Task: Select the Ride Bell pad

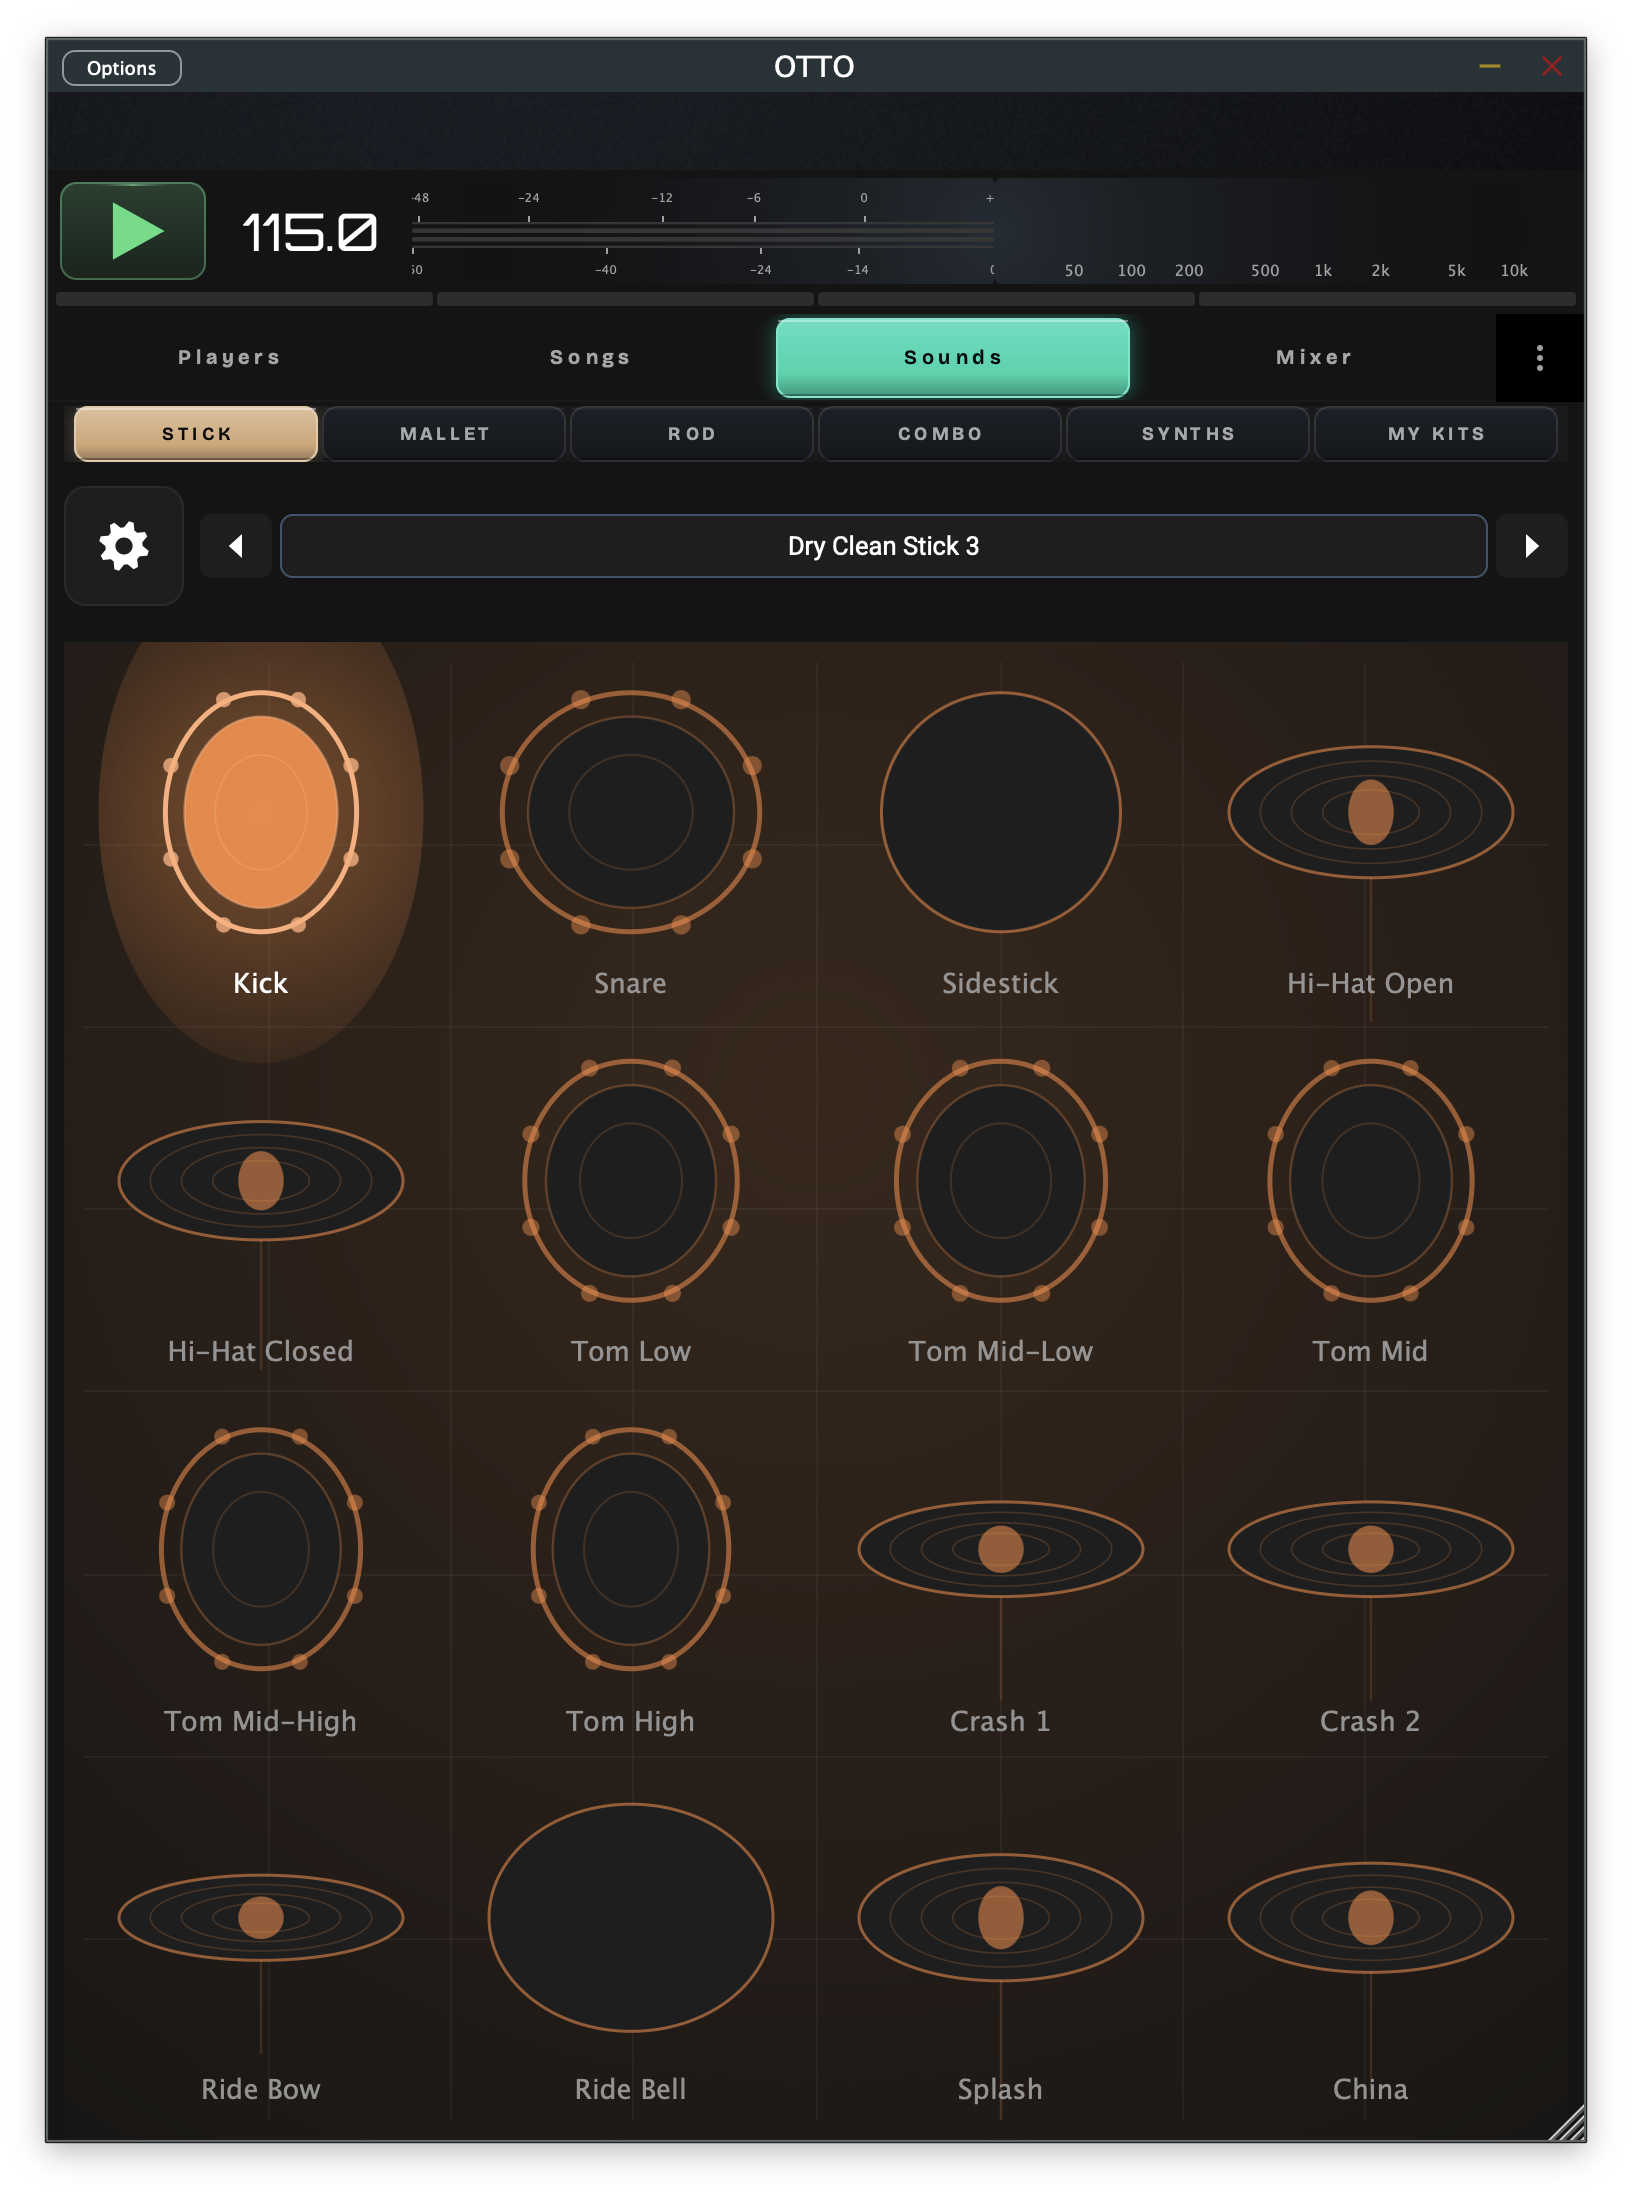Action: 631,1917
